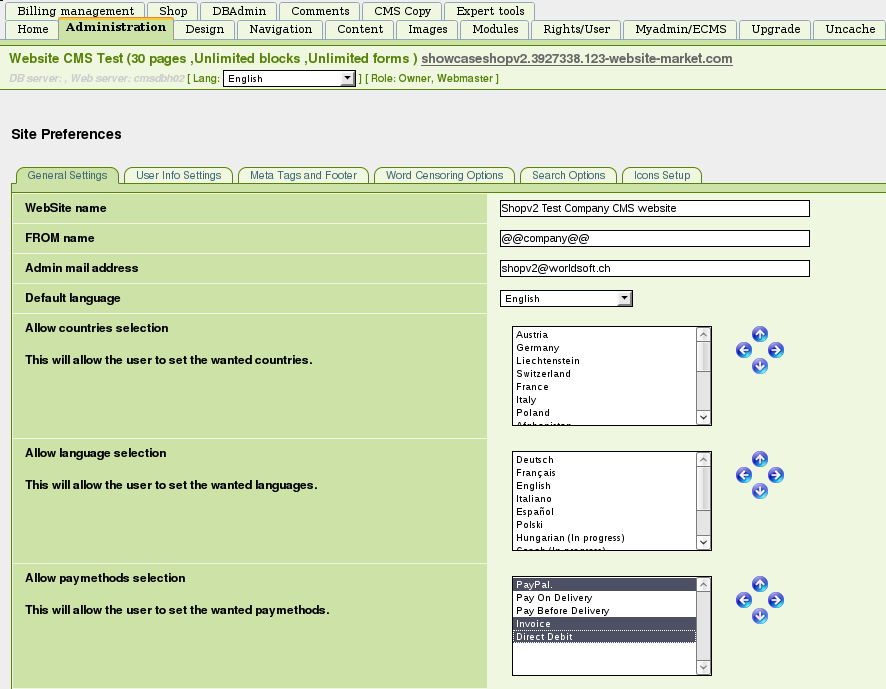Select Pay On Delivery in paymethods list
This screenshot has width=886, height=689.
coord(554,598)
